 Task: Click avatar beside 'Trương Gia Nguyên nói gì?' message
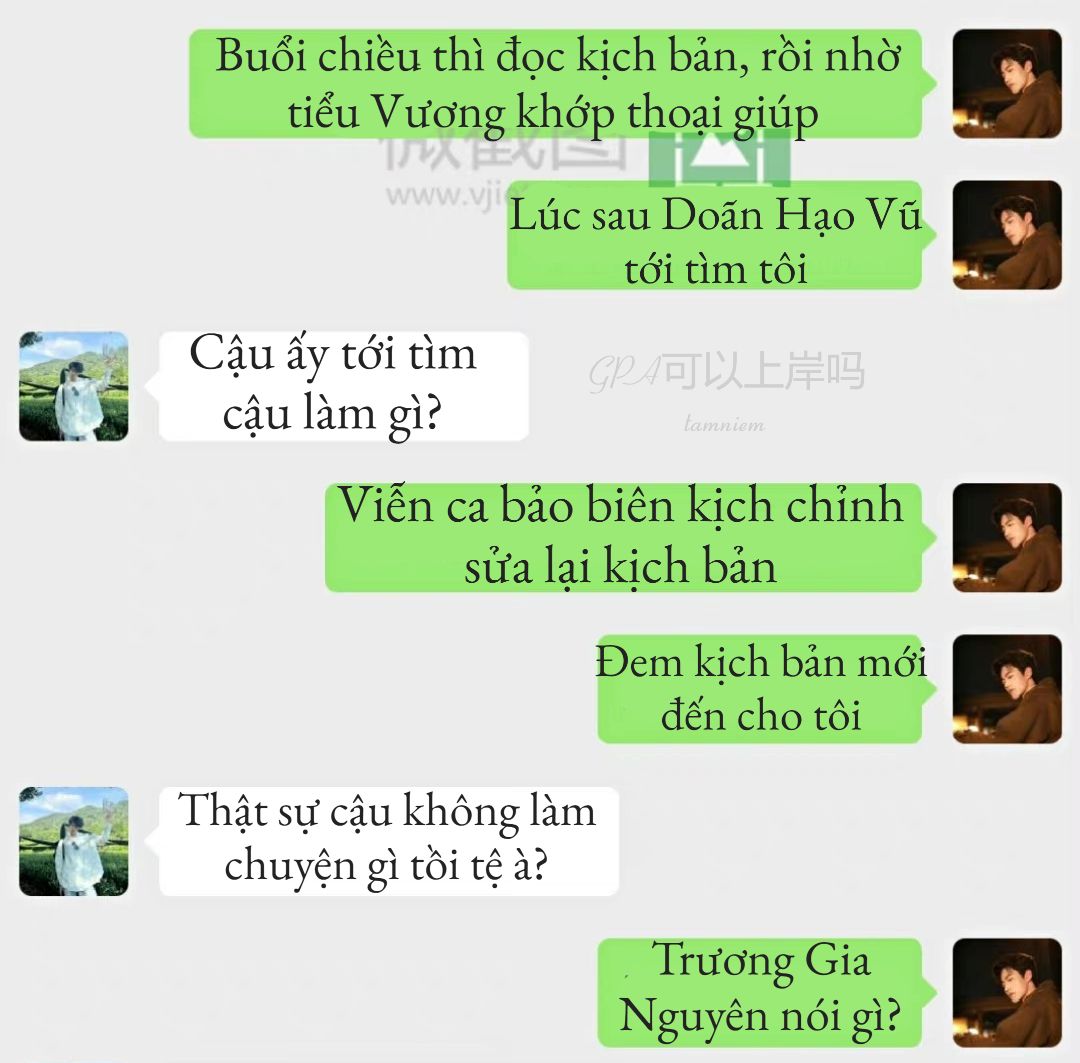[x=1007, y=993]
